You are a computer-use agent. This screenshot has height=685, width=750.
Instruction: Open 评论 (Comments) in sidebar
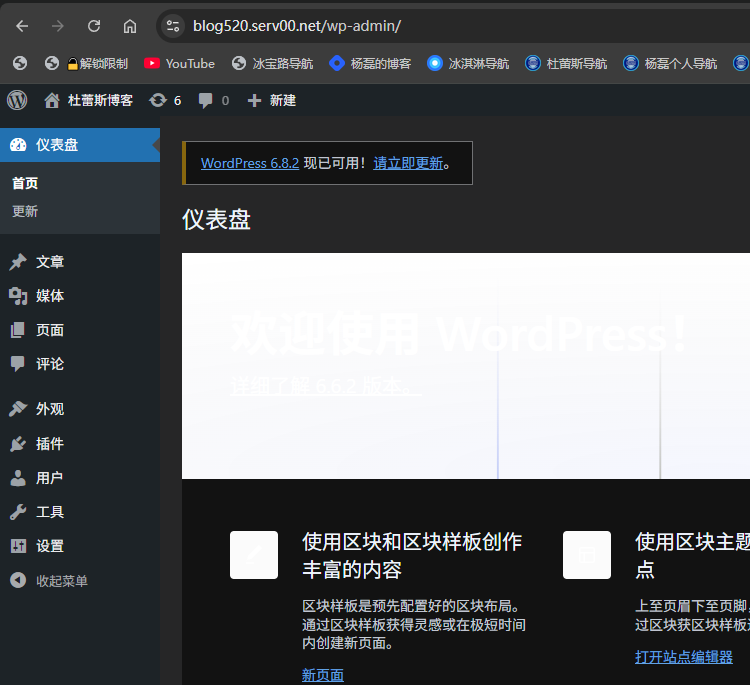point(50,364)
